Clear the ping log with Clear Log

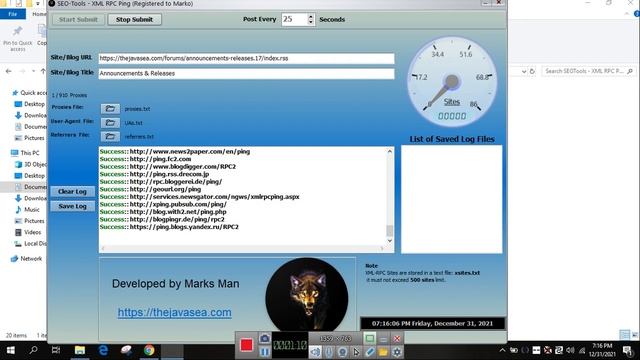(72, 191)
